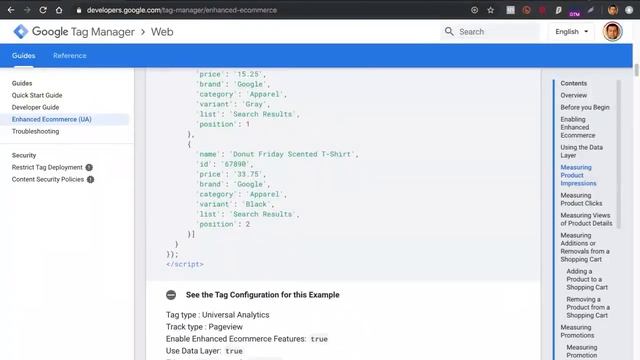This screenshot has width=640, height=360.
Task: Click the install plus-circle icon in address bar
Action: [474, 10]
